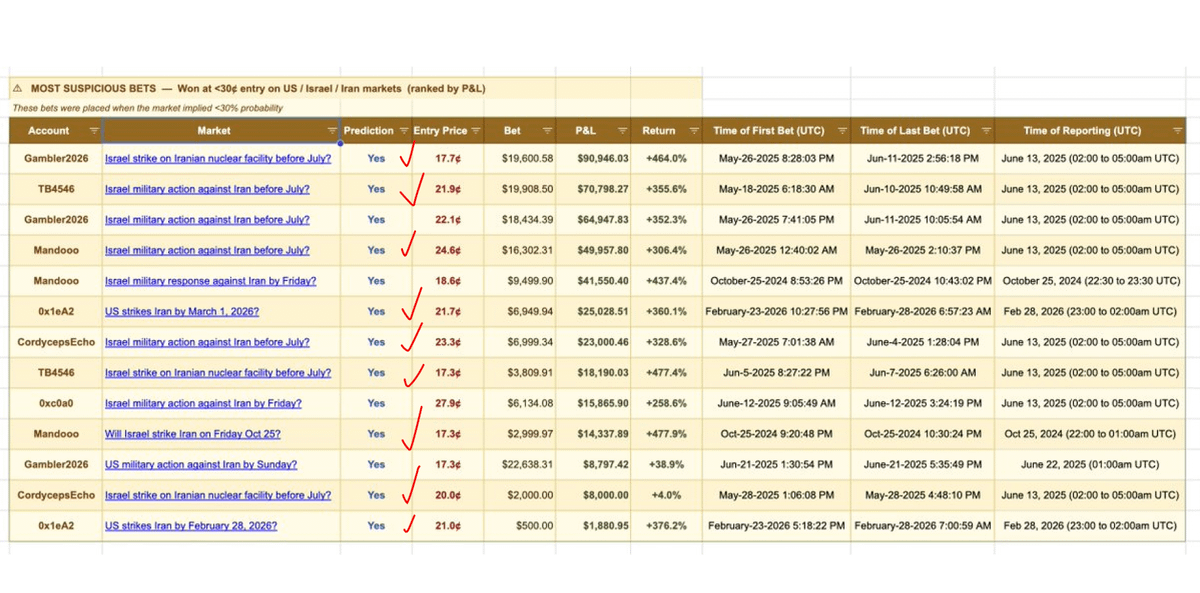Select last bet time February-28-2026 6:57:23 AM
This screenshot has width=1200, height=593.
click(x=923, y=311)
